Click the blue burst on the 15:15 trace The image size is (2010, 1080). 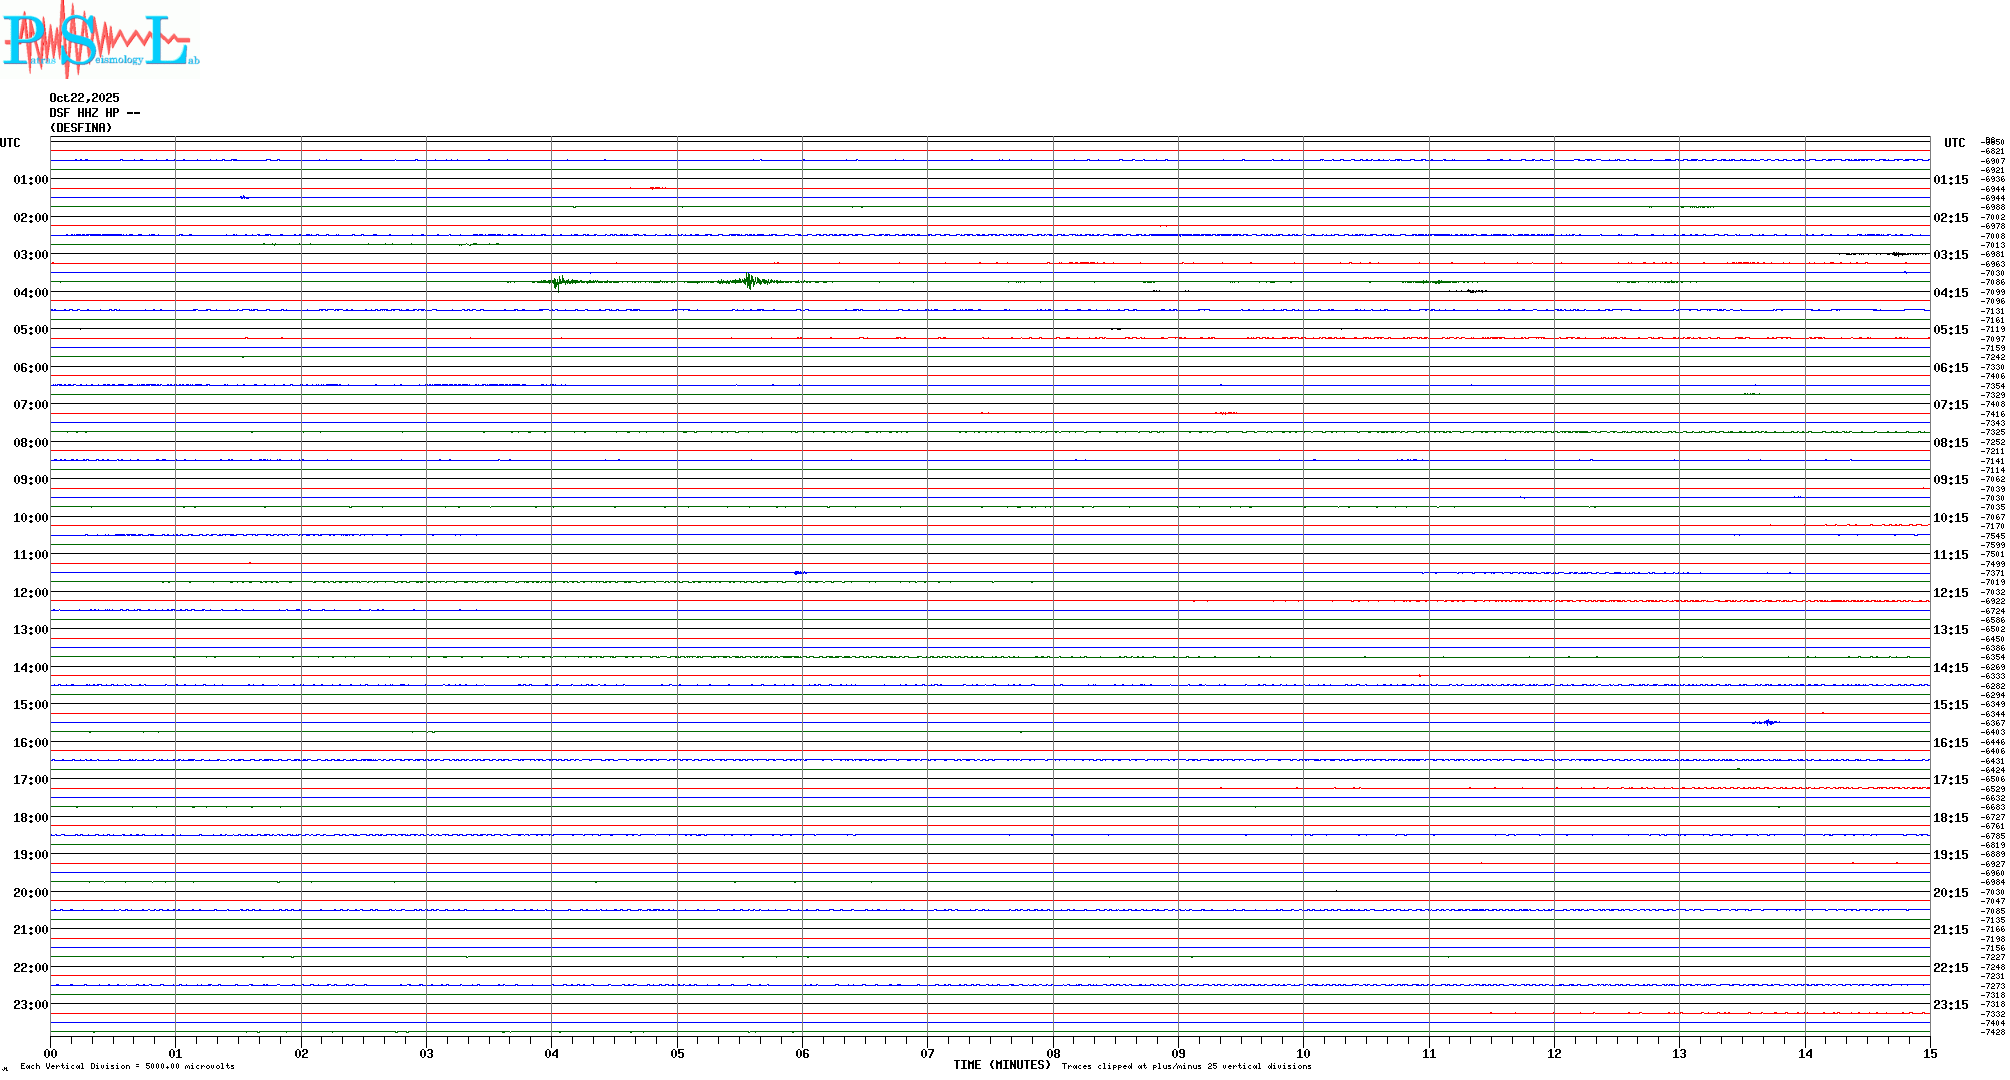(x=1767, y=722)
